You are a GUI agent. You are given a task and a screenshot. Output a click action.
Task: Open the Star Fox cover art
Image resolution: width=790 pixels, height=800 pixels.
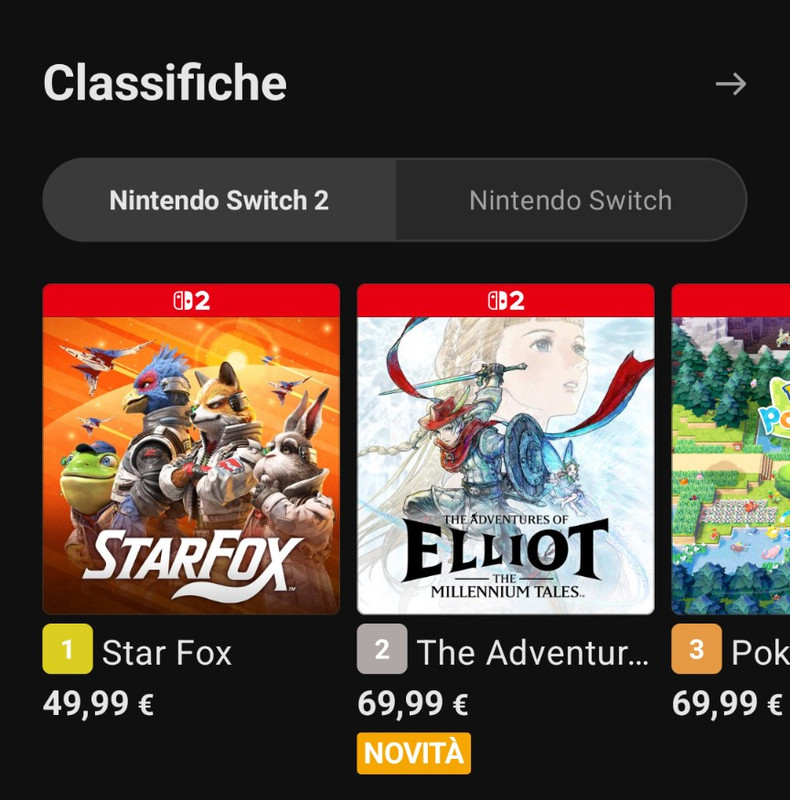191,465
